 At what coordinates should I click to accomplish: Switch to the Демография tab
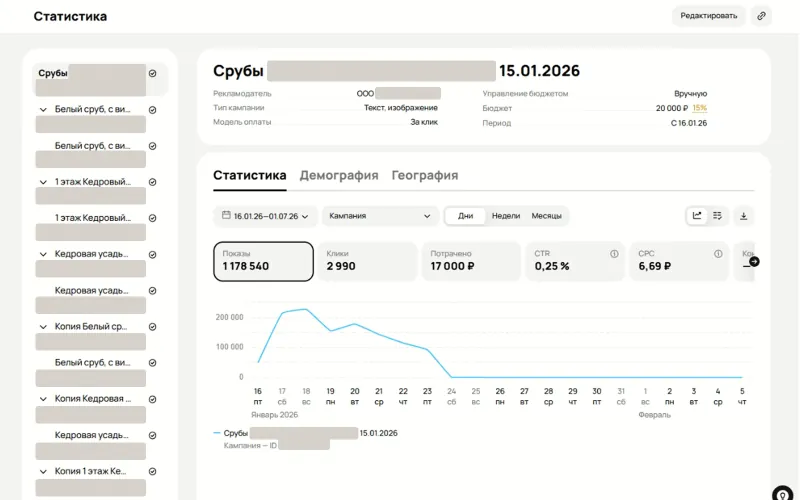(339, 176)
